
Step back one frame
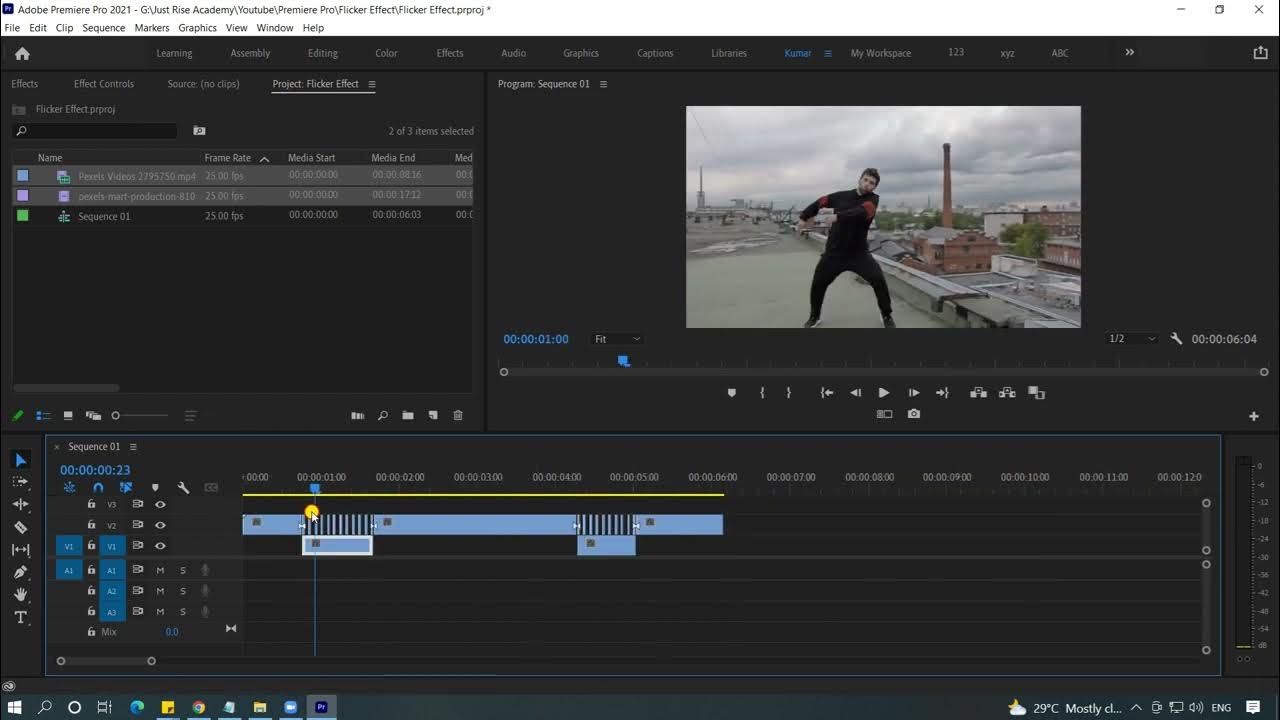click(855, 393)
